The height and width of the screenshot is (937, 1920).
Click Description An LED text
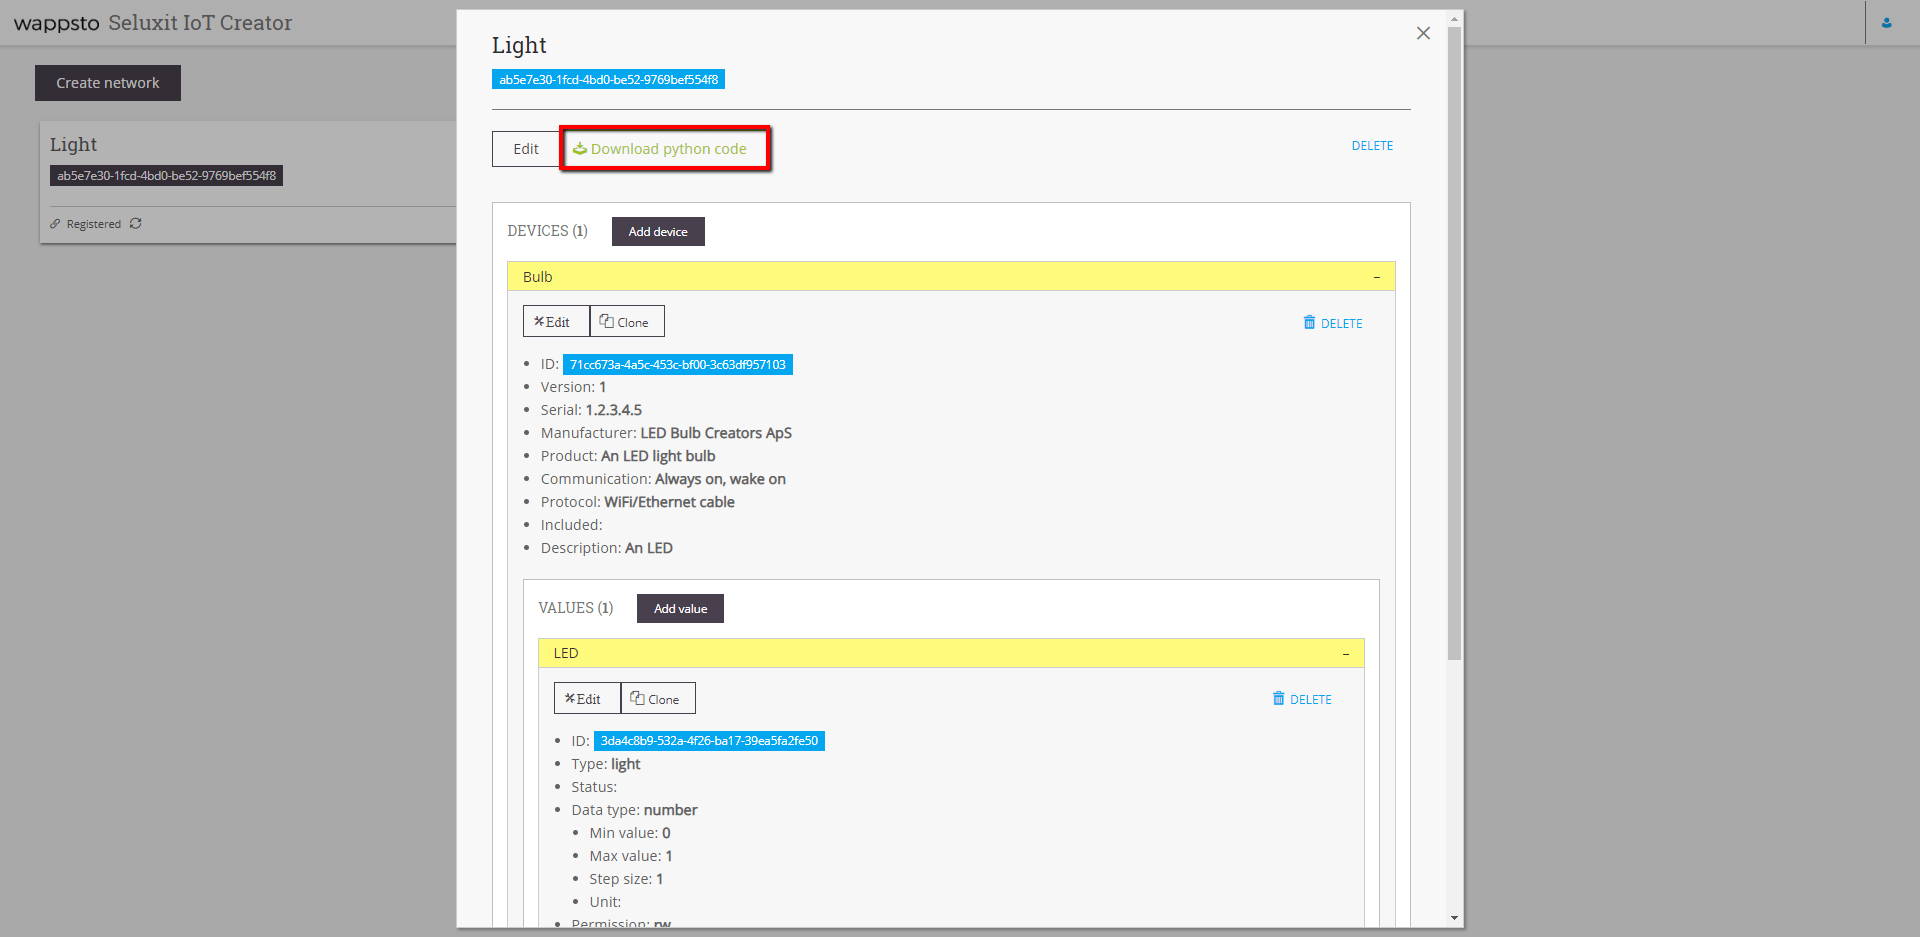coord(607,548)
